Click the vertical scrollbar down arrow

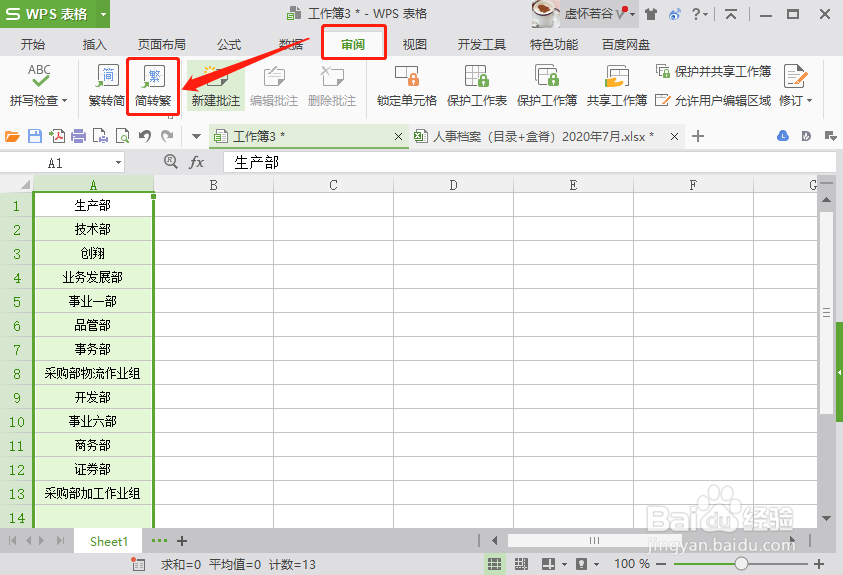pos(826,519)
